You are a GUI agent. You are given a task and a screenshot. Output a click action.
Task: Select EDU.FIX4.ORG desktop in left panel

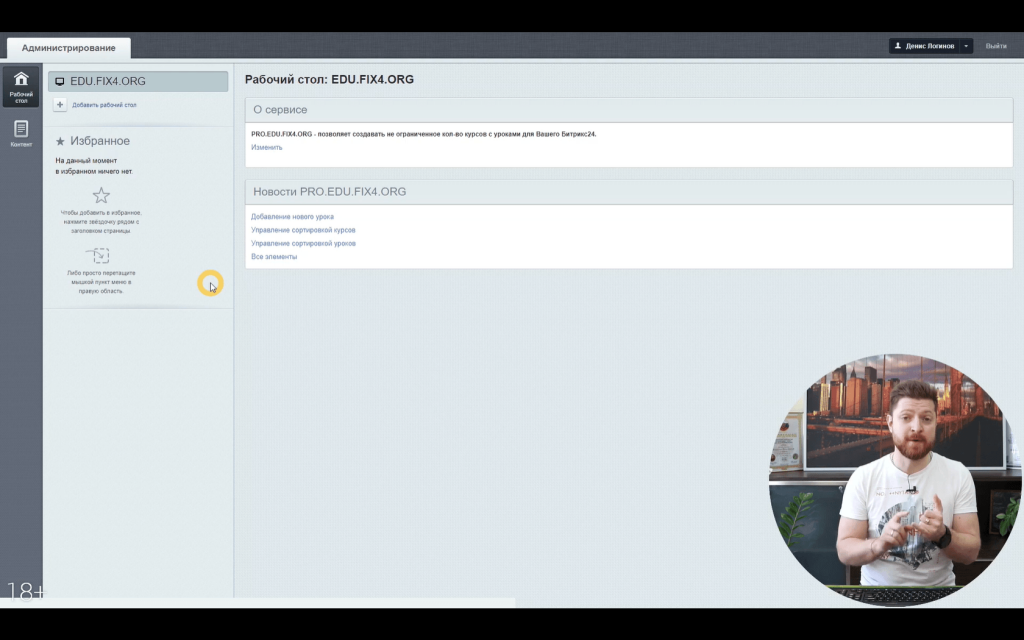click(138, 81)
